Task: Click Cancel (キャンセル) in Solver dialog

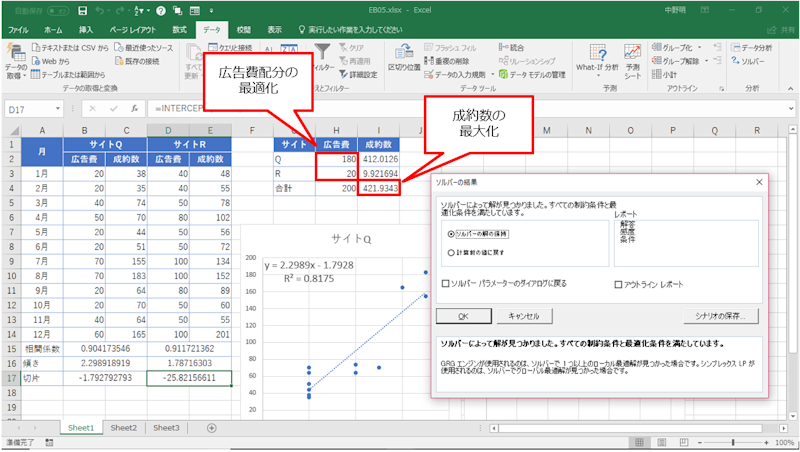Action: 523,316
